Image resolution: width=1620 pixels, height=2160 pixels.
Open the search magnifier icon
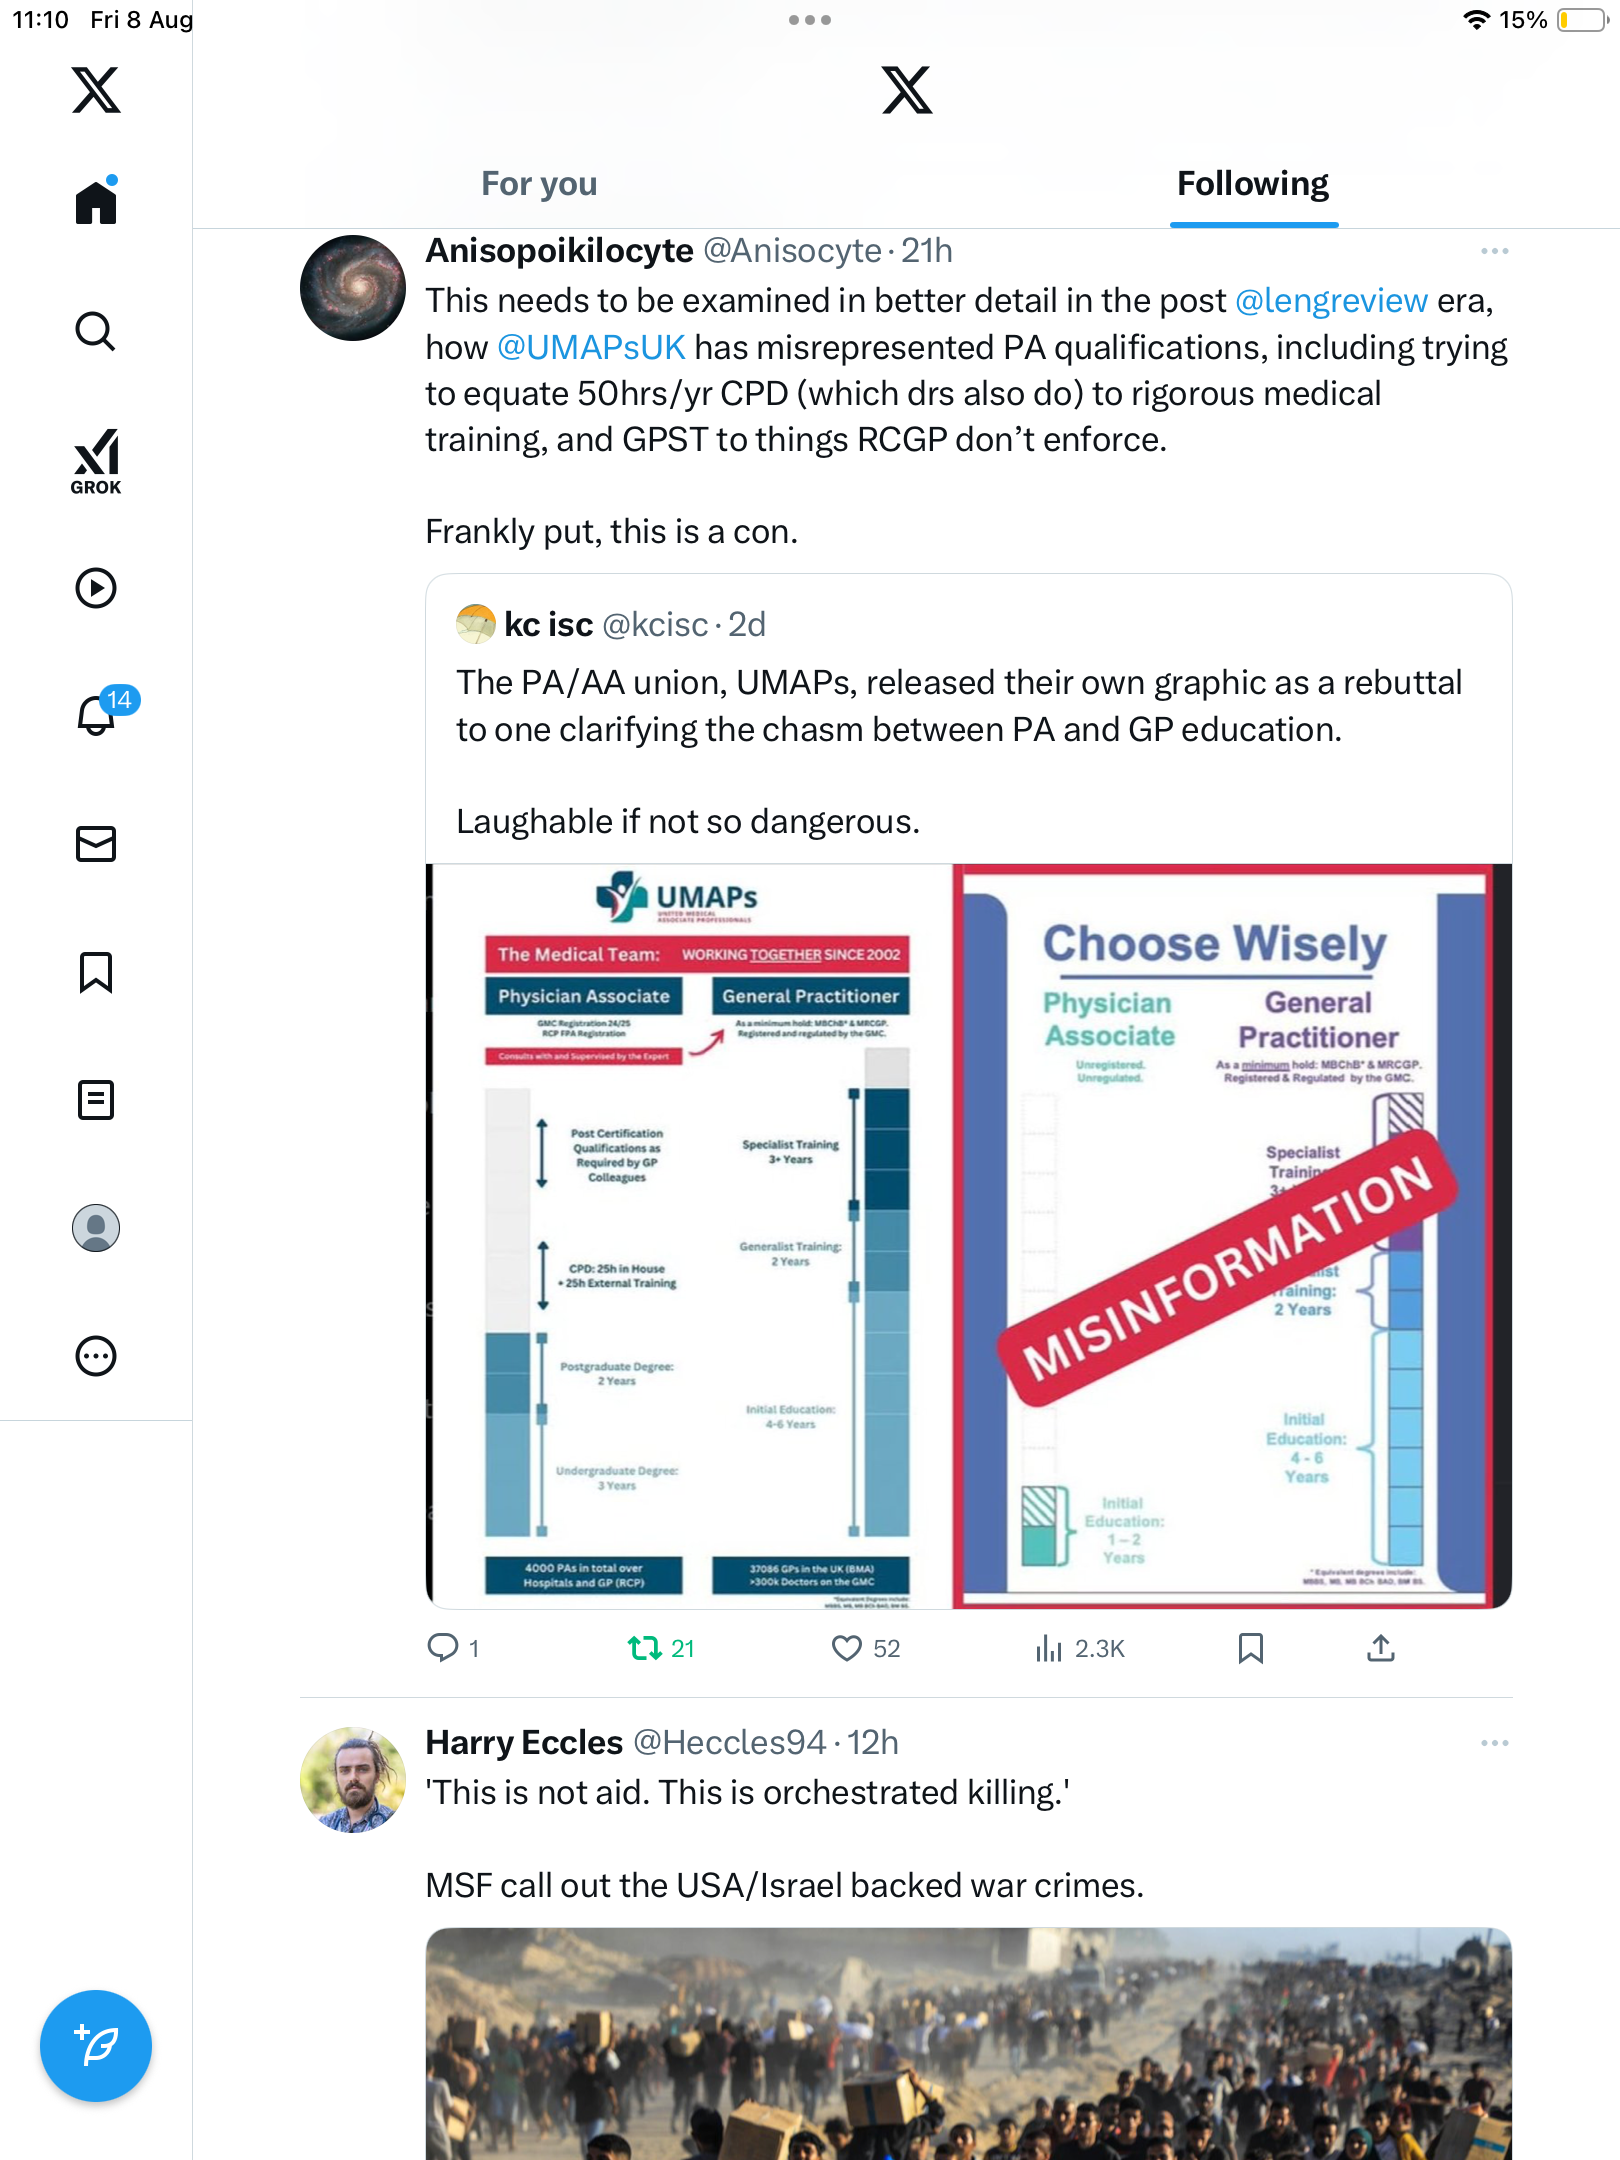[x=96, y=331]
